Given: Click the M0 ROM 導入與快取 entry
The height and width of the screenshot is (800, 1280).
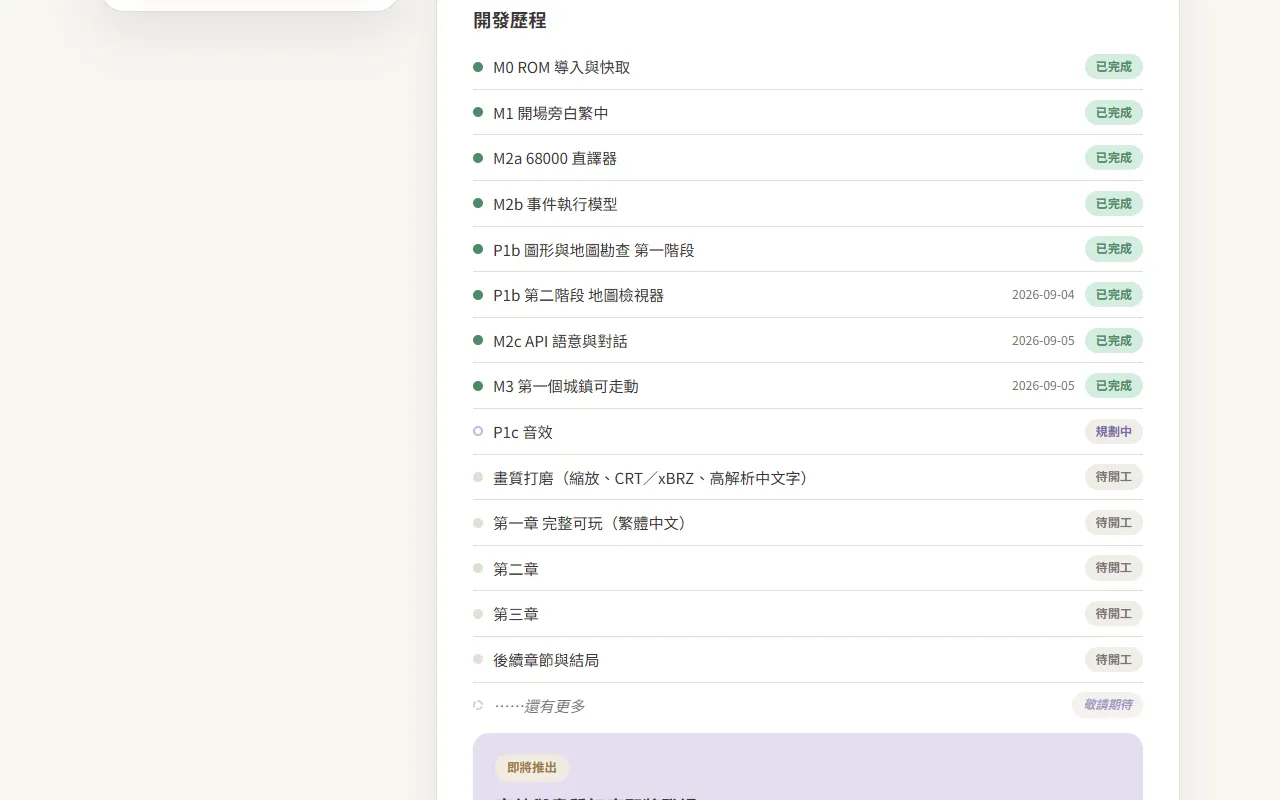Looking at the screenshot, I should point(562,67).
